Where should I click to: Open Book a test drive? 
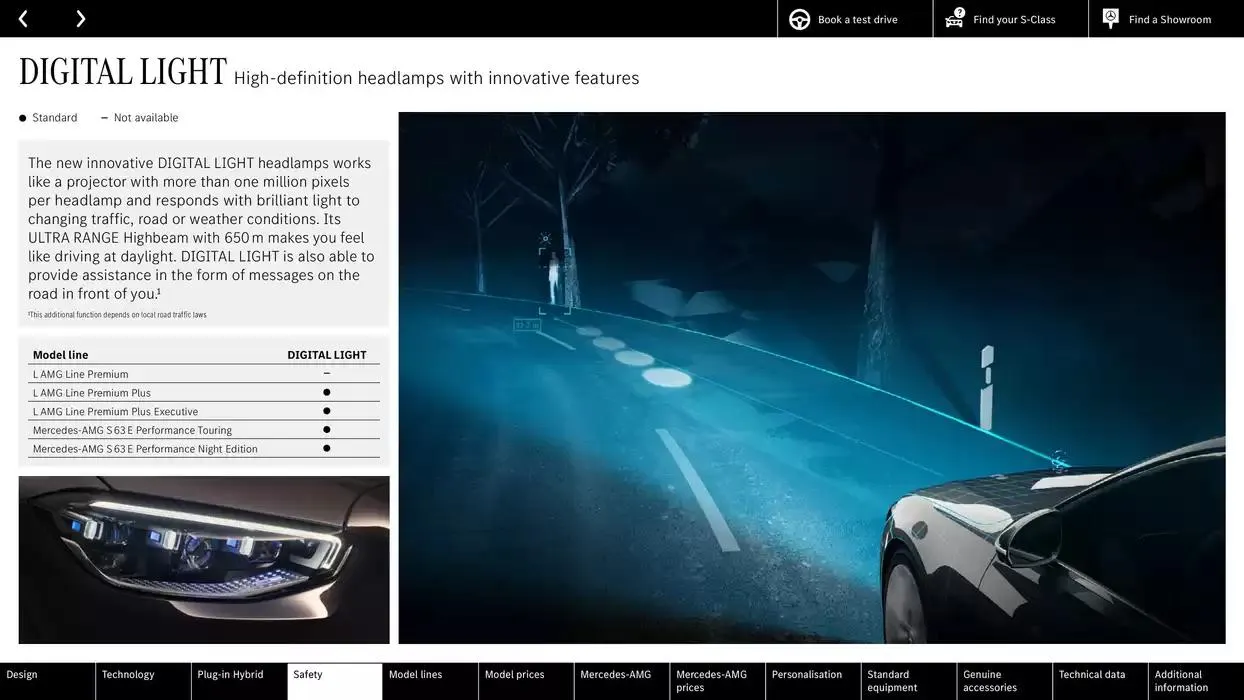click(x=855, y=19)
